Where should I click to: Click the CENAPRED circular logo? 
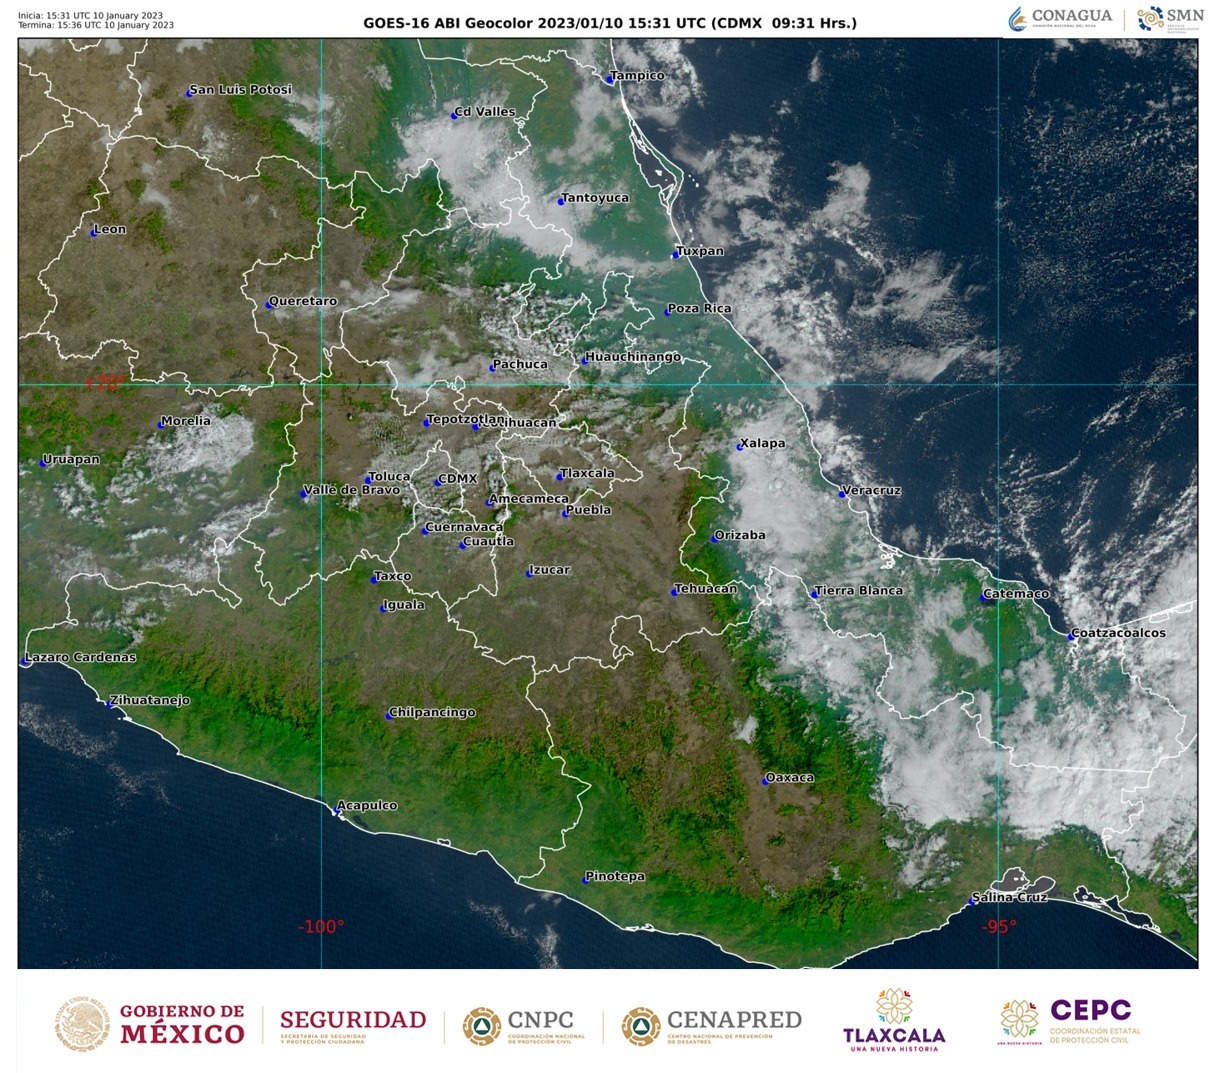[x=641, y=1025]
